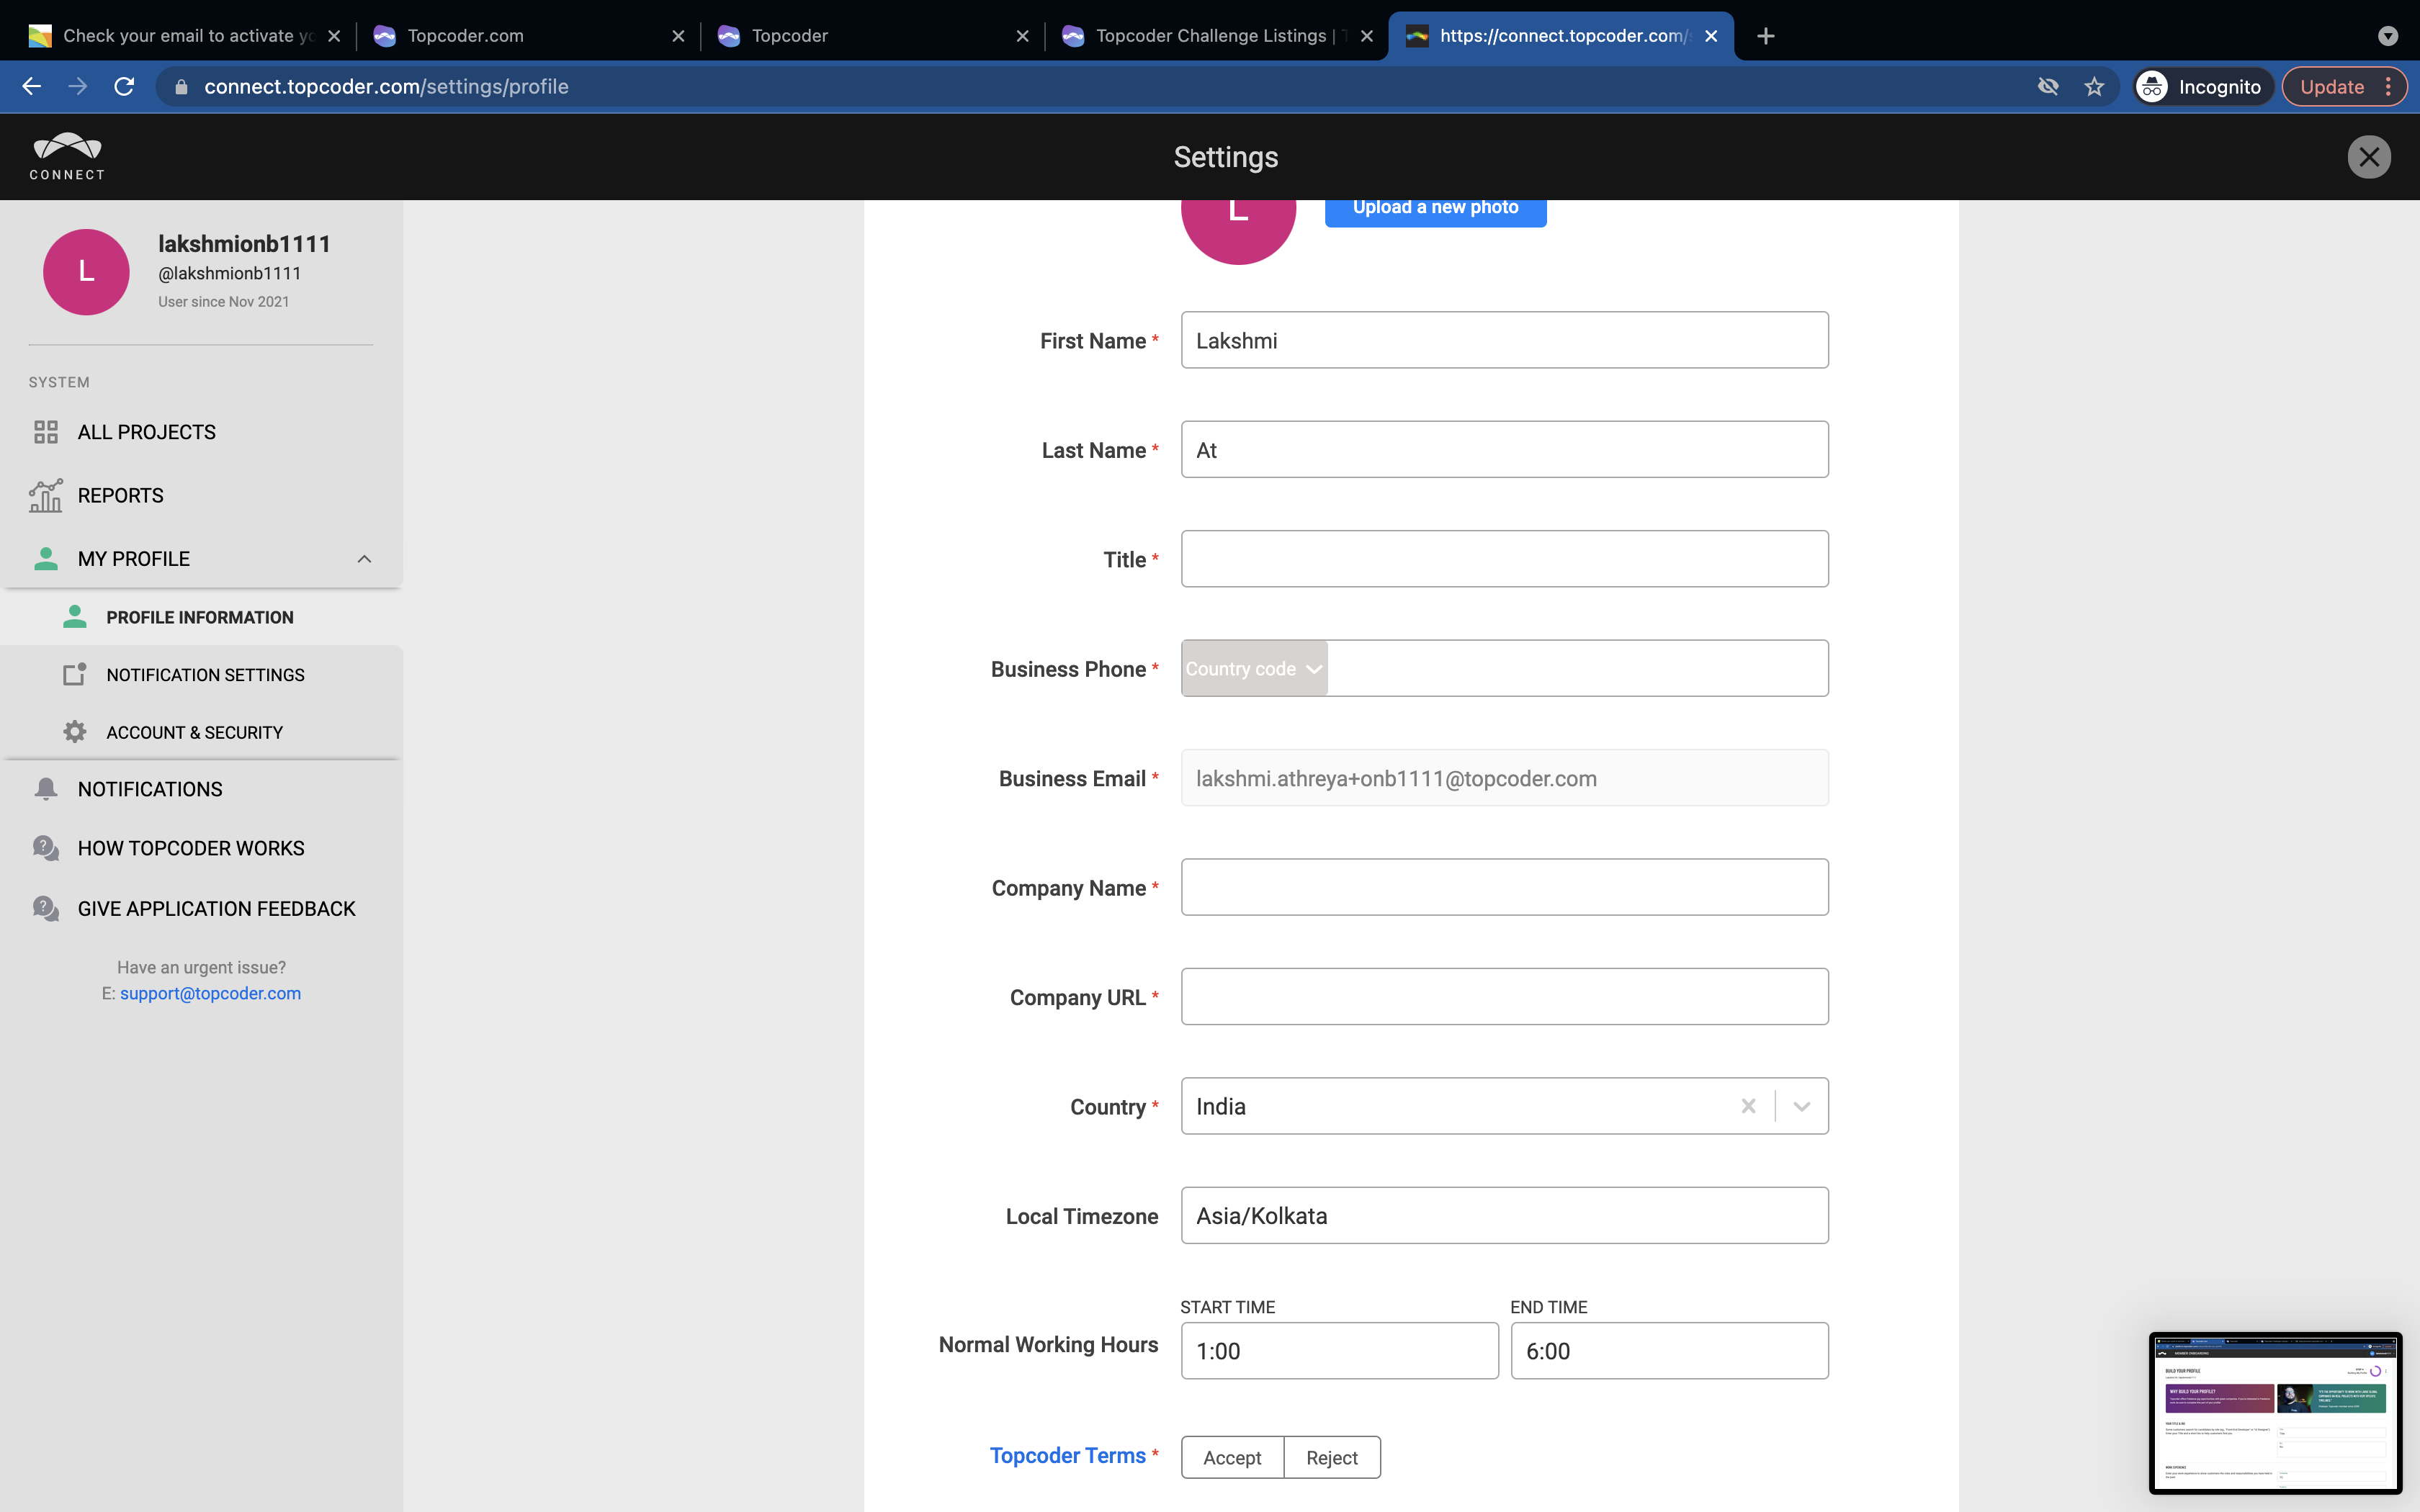This screenshot has width=2420, height=1512.
Task: Click the Local Timezone field
Action: tap(1504, 1215)
